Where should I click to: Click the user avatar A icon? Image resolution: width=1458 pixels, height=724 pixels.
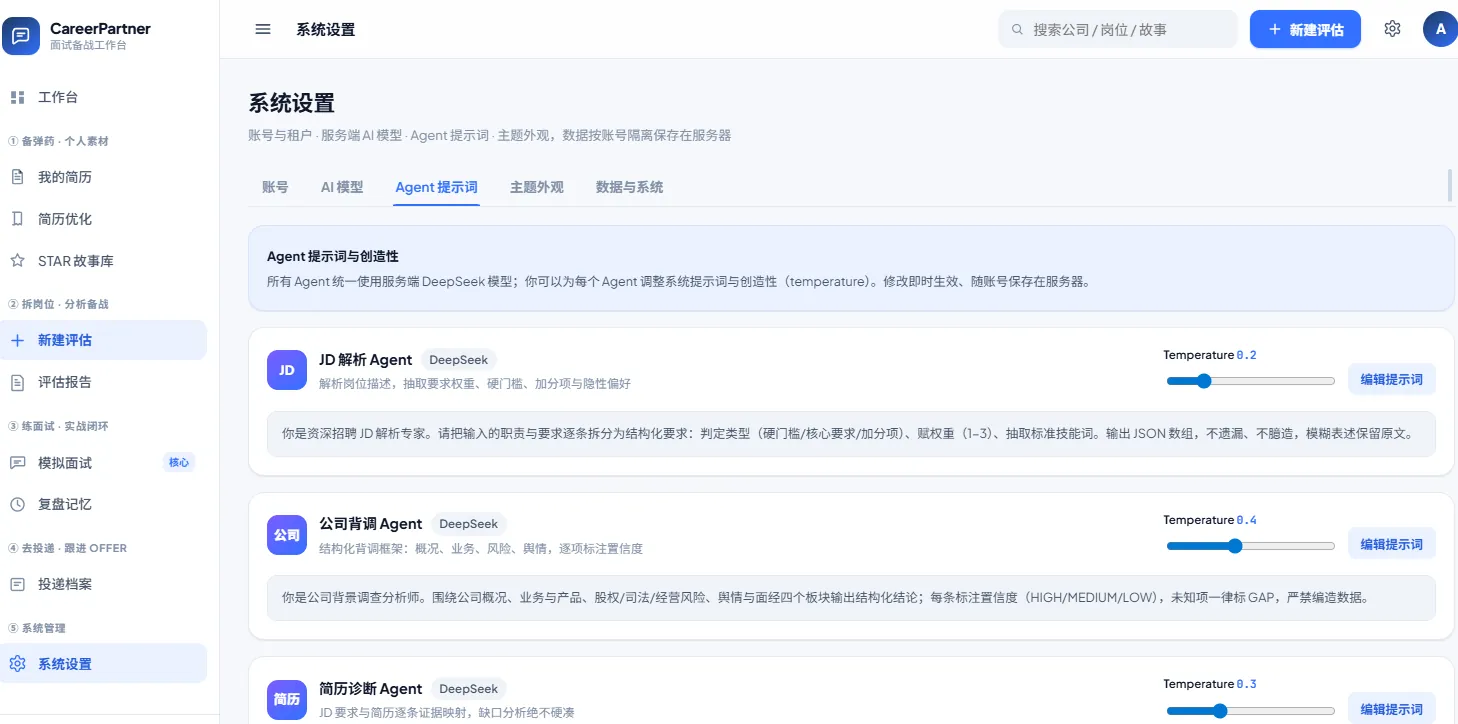(1440, 29)
